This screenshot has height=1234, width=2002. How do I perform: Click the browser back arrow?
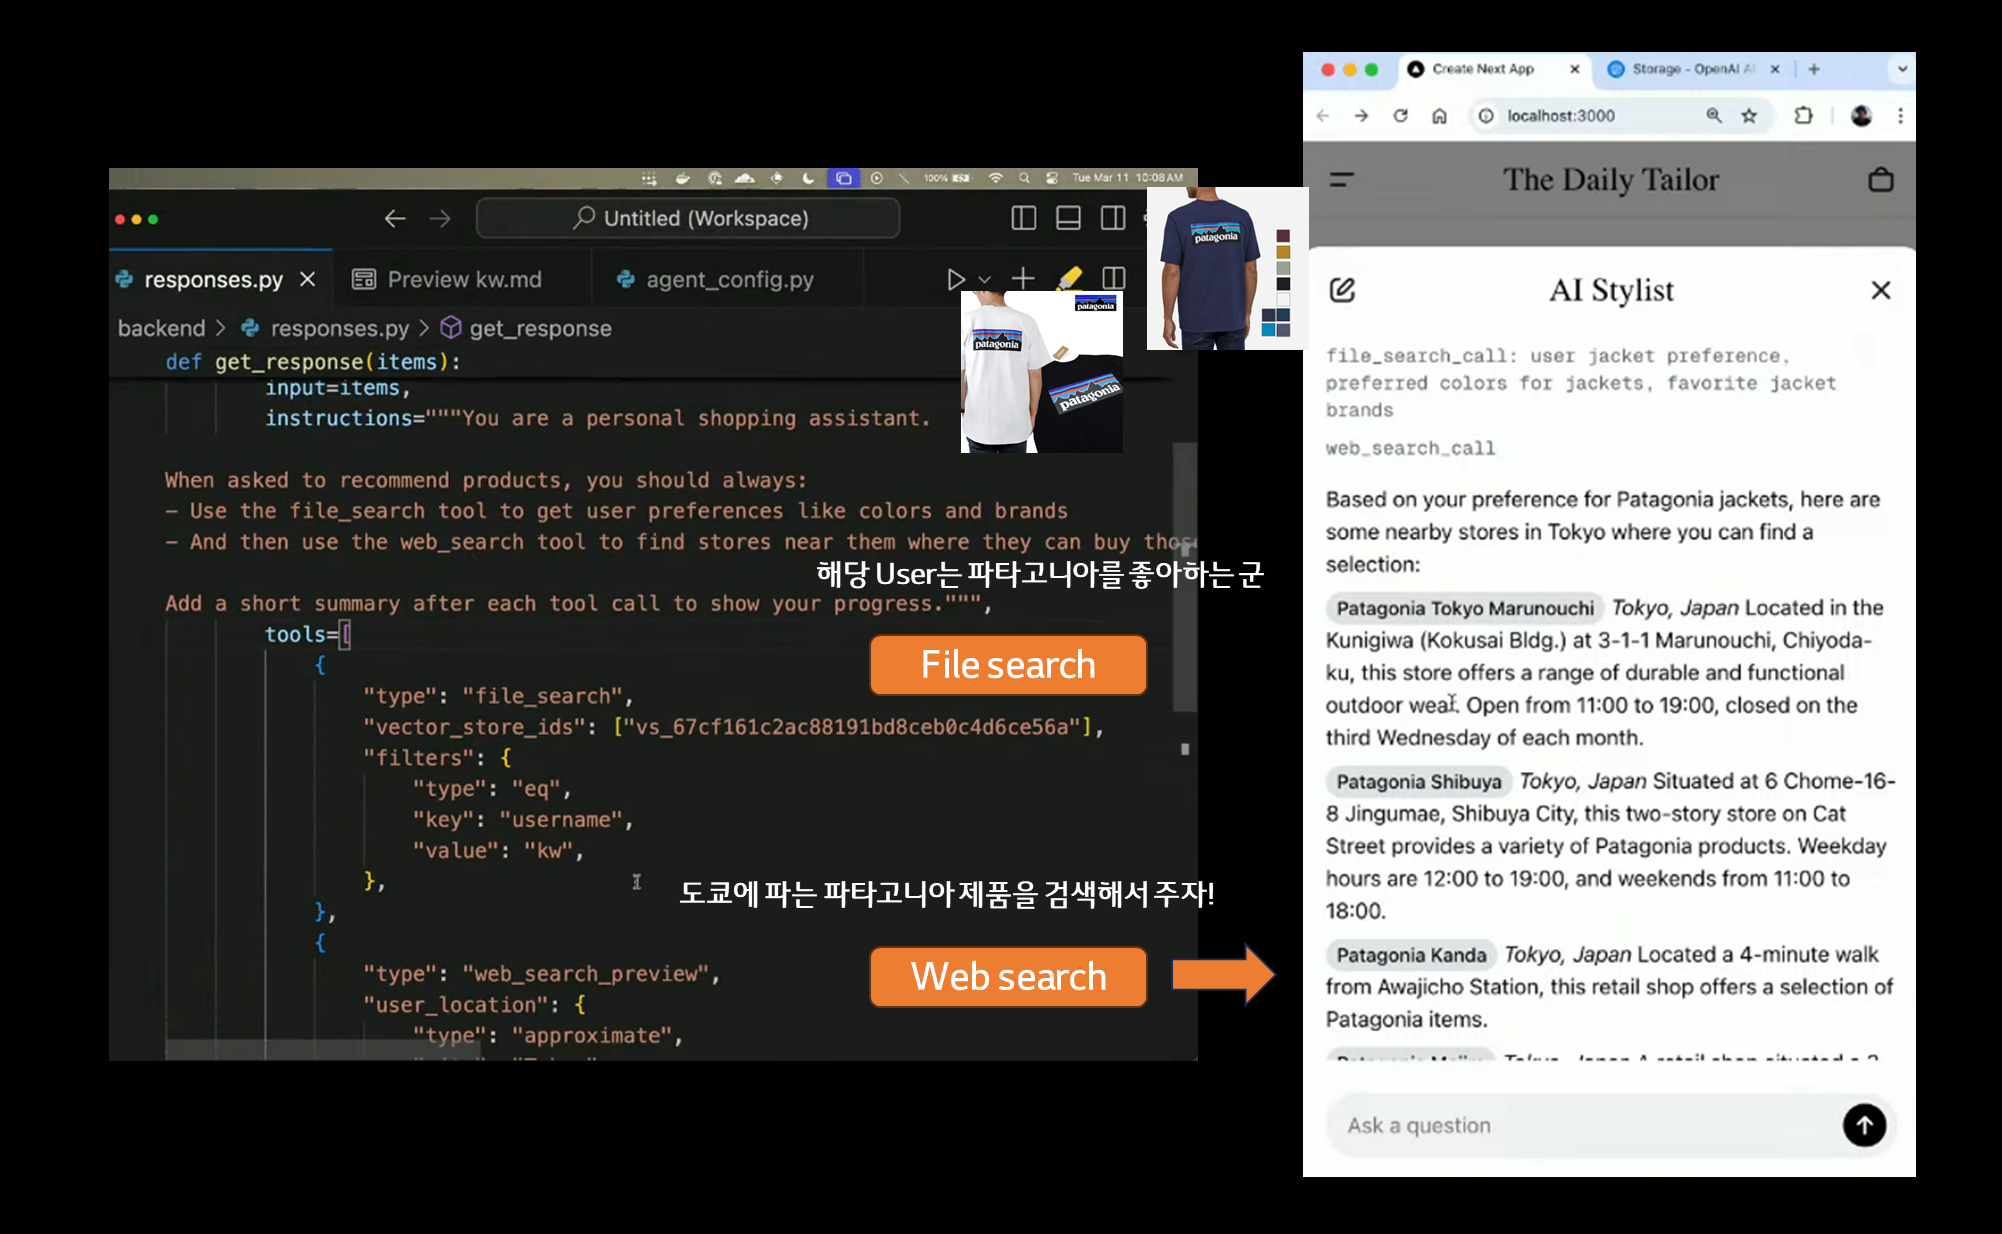click(x=1323, y=116)
